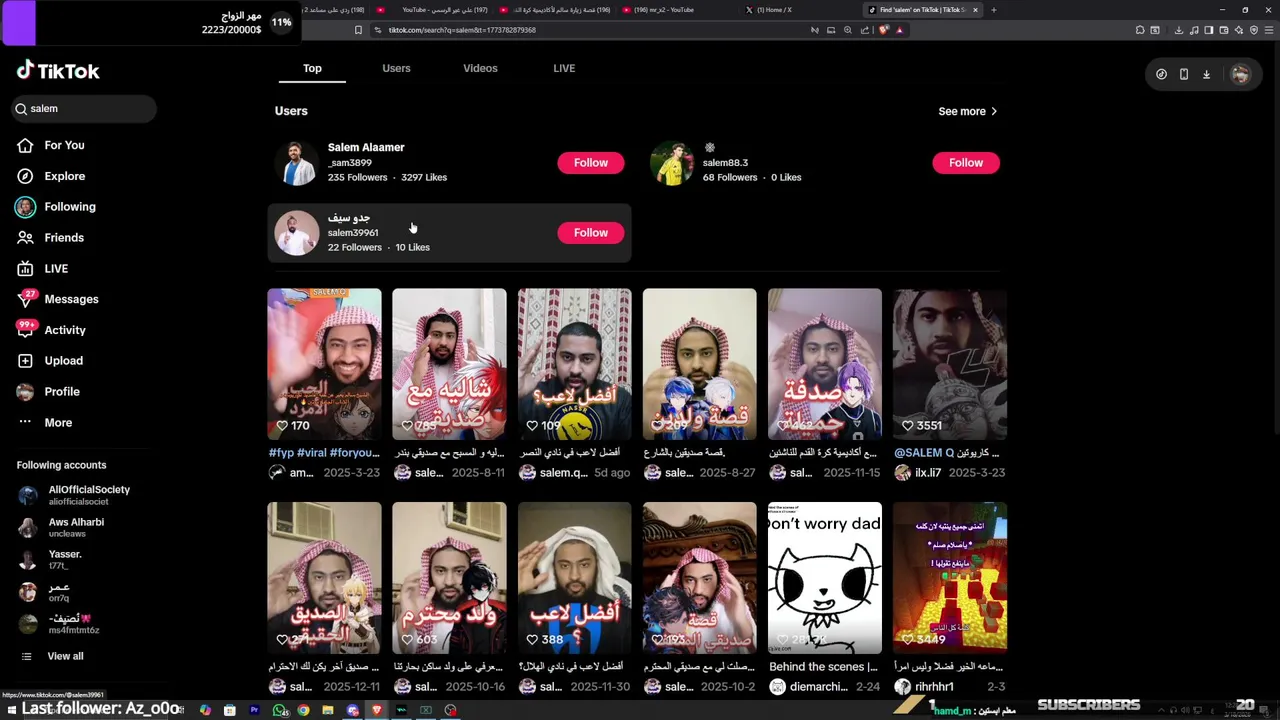
Task: Click View all following accounts
Action: (65, 656)
